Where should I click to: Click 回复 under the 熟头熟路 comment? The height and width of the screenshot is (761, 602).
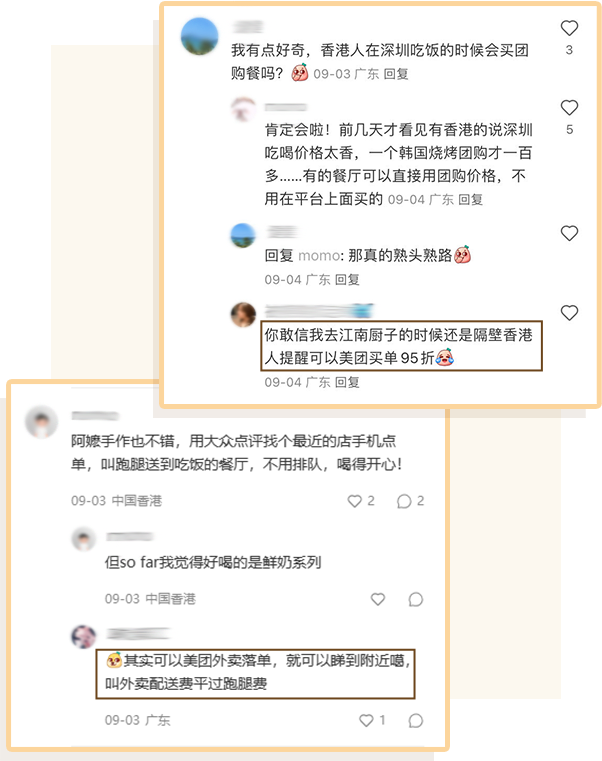point(347,280)
